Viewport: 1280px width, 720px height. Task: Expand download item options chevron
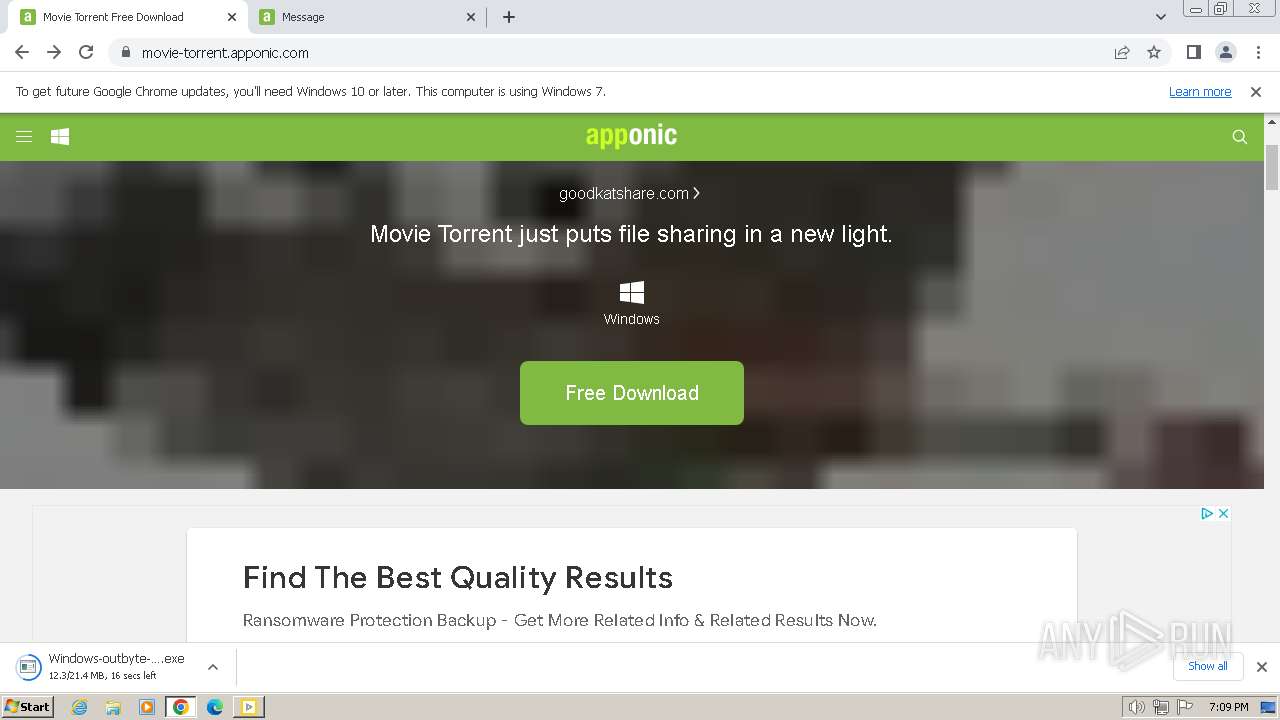(x=213, y=667)
